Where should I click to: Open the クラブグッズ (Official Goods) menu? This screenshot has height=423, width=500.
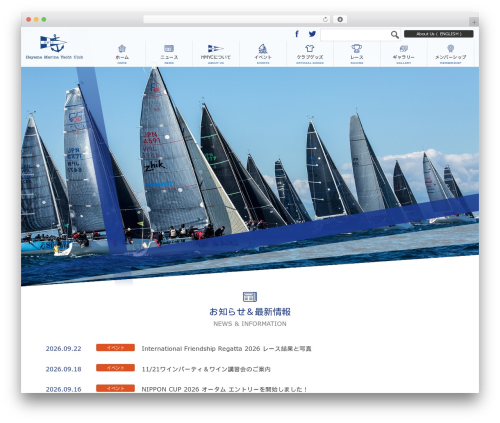tap(310, 54)
